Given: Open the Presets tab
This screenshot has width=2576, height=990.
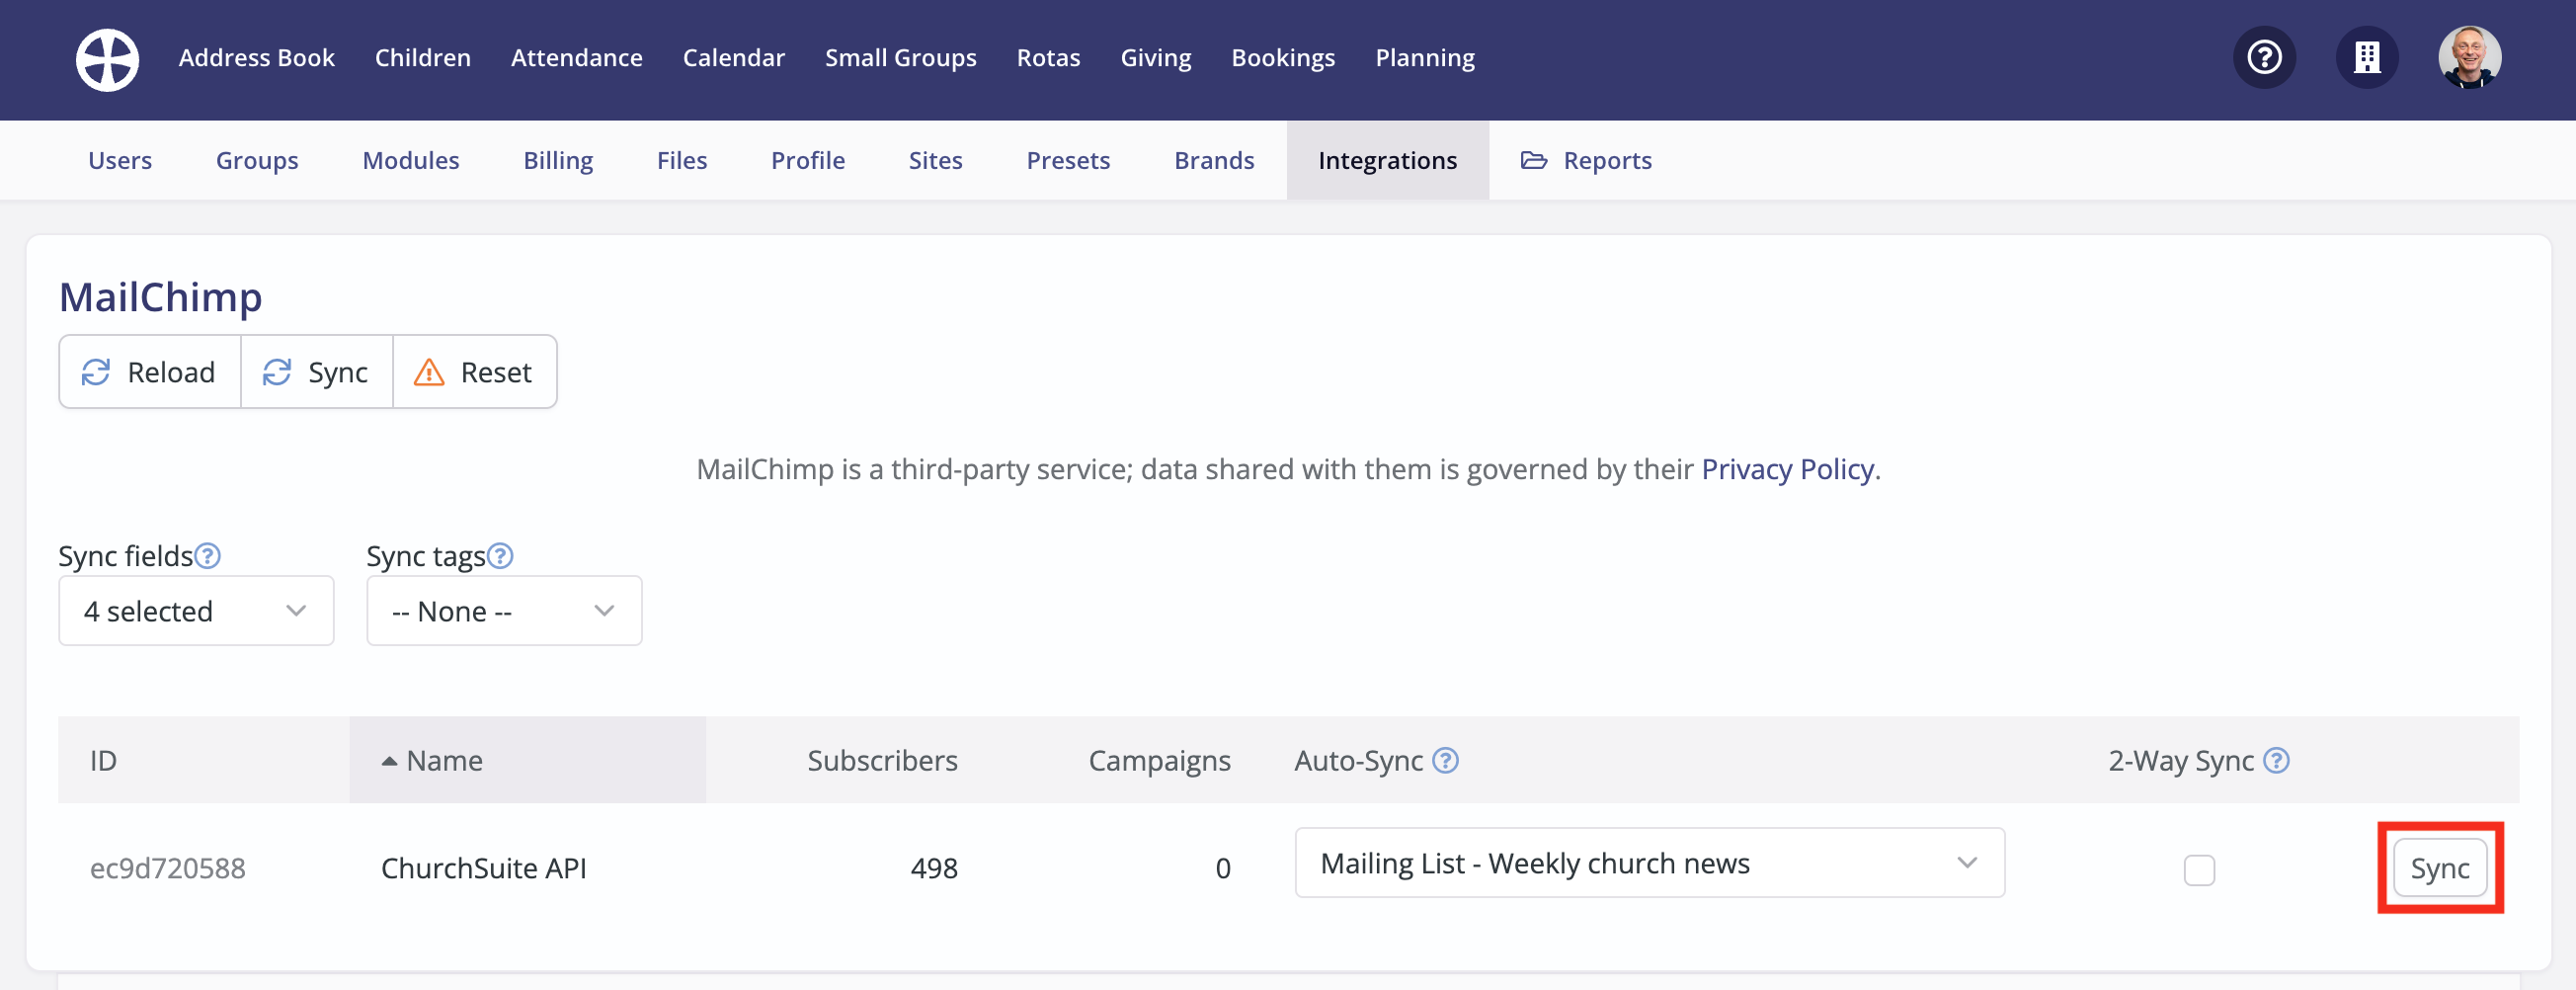Looking at the screenshot, I should [x=1068, y=160].
